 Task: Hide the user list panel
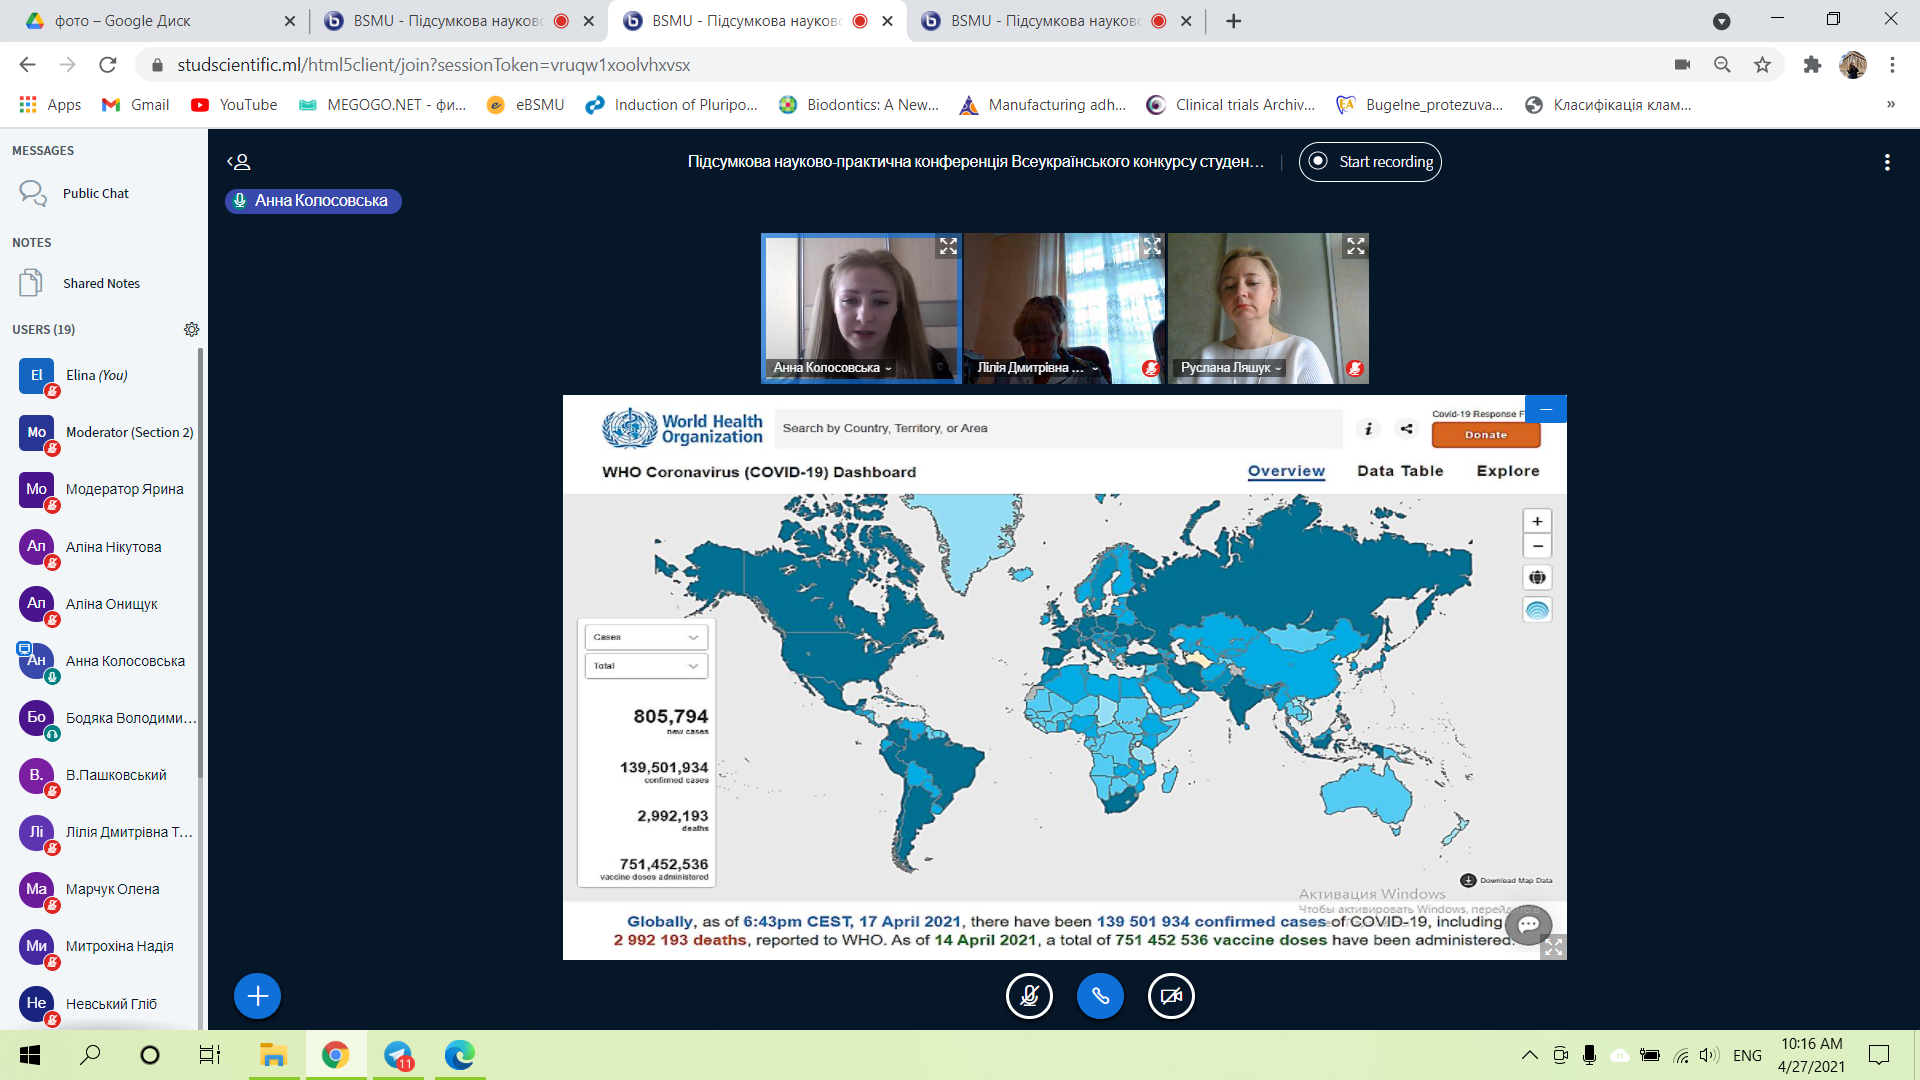pyautogui.click(x=238, y=162)
